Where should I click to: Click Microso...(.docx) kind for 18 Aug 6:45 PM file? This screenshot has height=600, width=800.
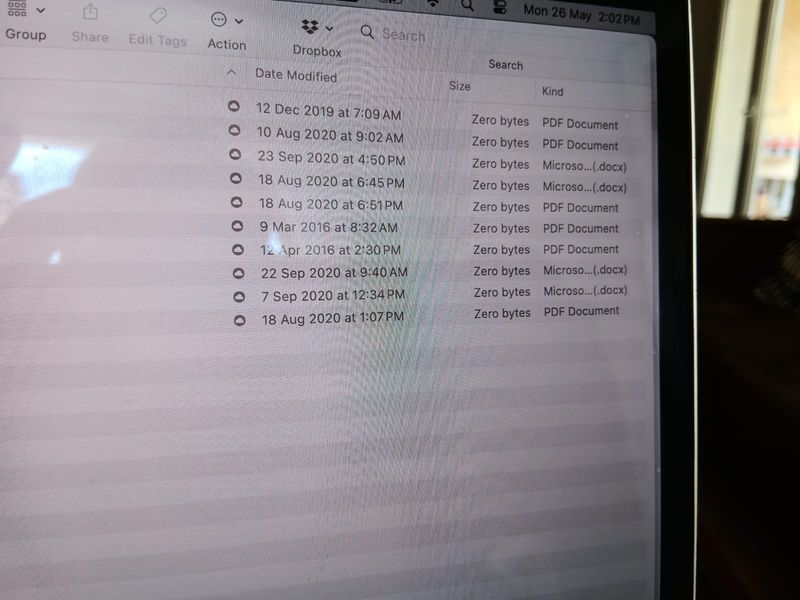click(585, 187)
